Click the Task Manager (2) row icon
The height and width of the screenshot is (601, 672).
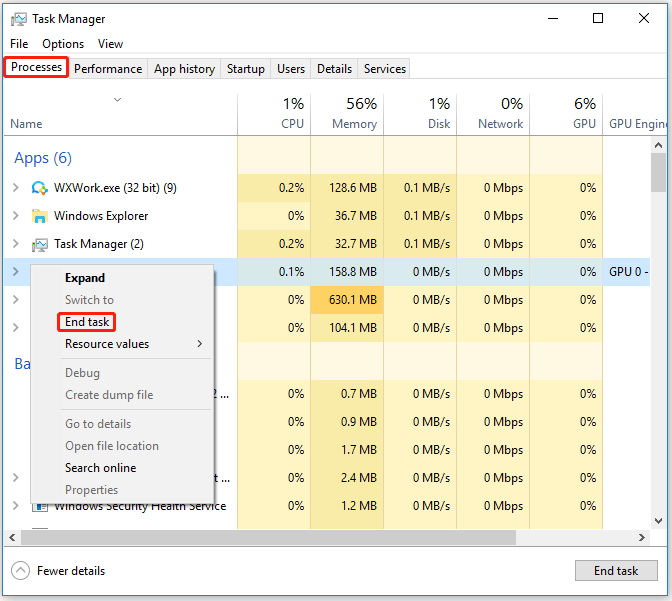point(39,244)
